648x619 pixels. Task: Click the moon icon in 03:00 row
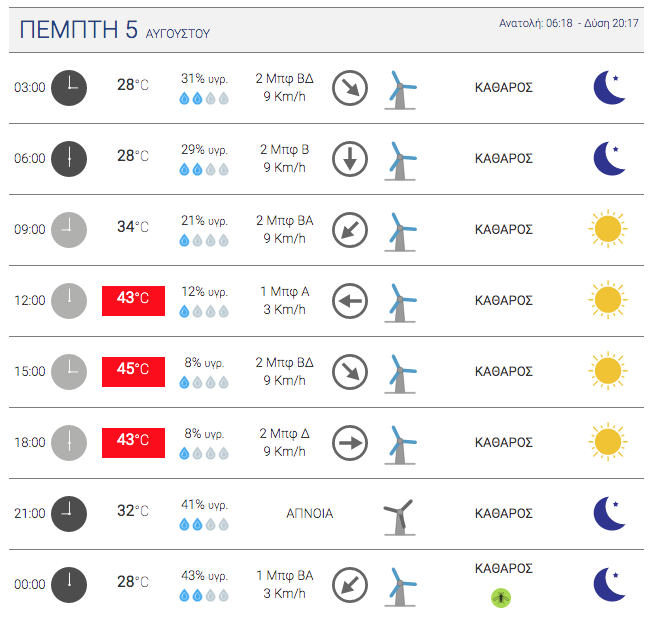[x=609, y=87]
